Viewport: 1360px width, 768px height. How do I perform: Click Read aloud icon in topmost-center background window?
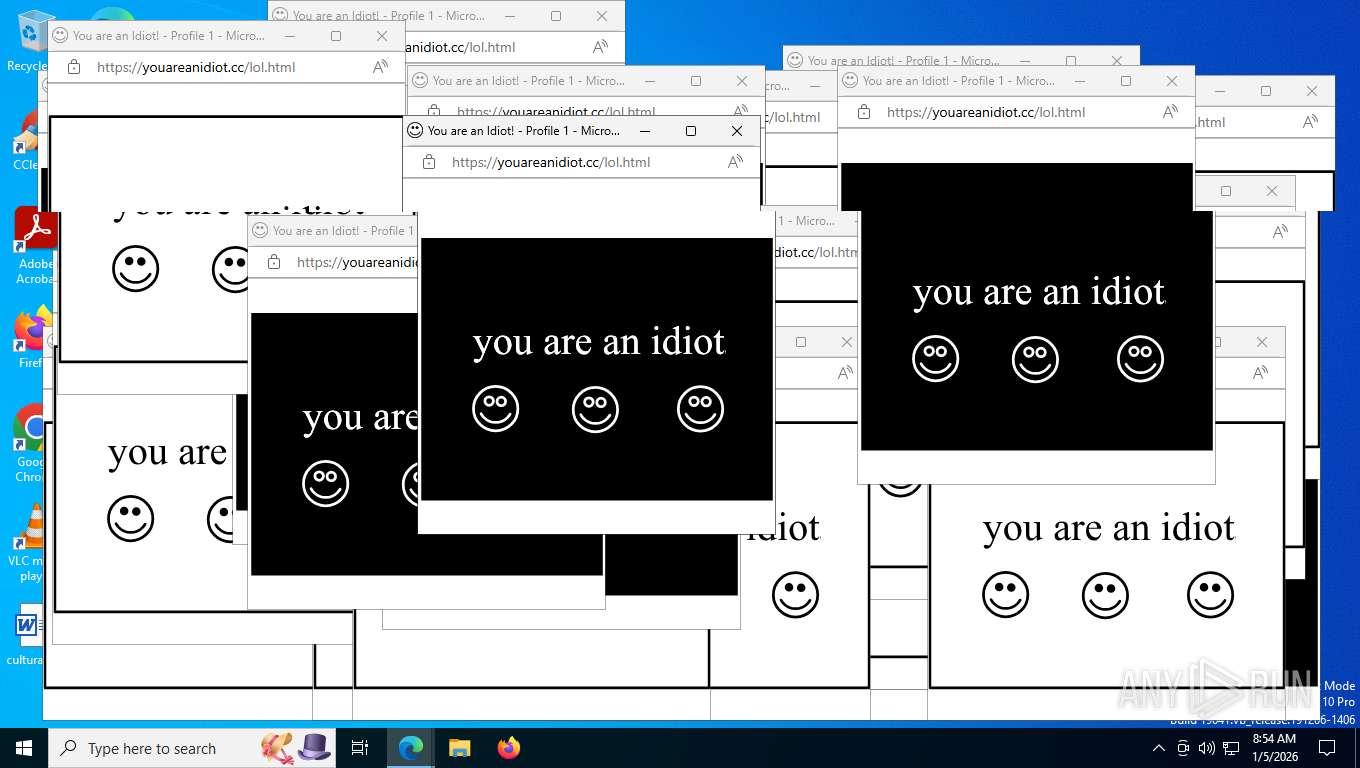(600, 47)
